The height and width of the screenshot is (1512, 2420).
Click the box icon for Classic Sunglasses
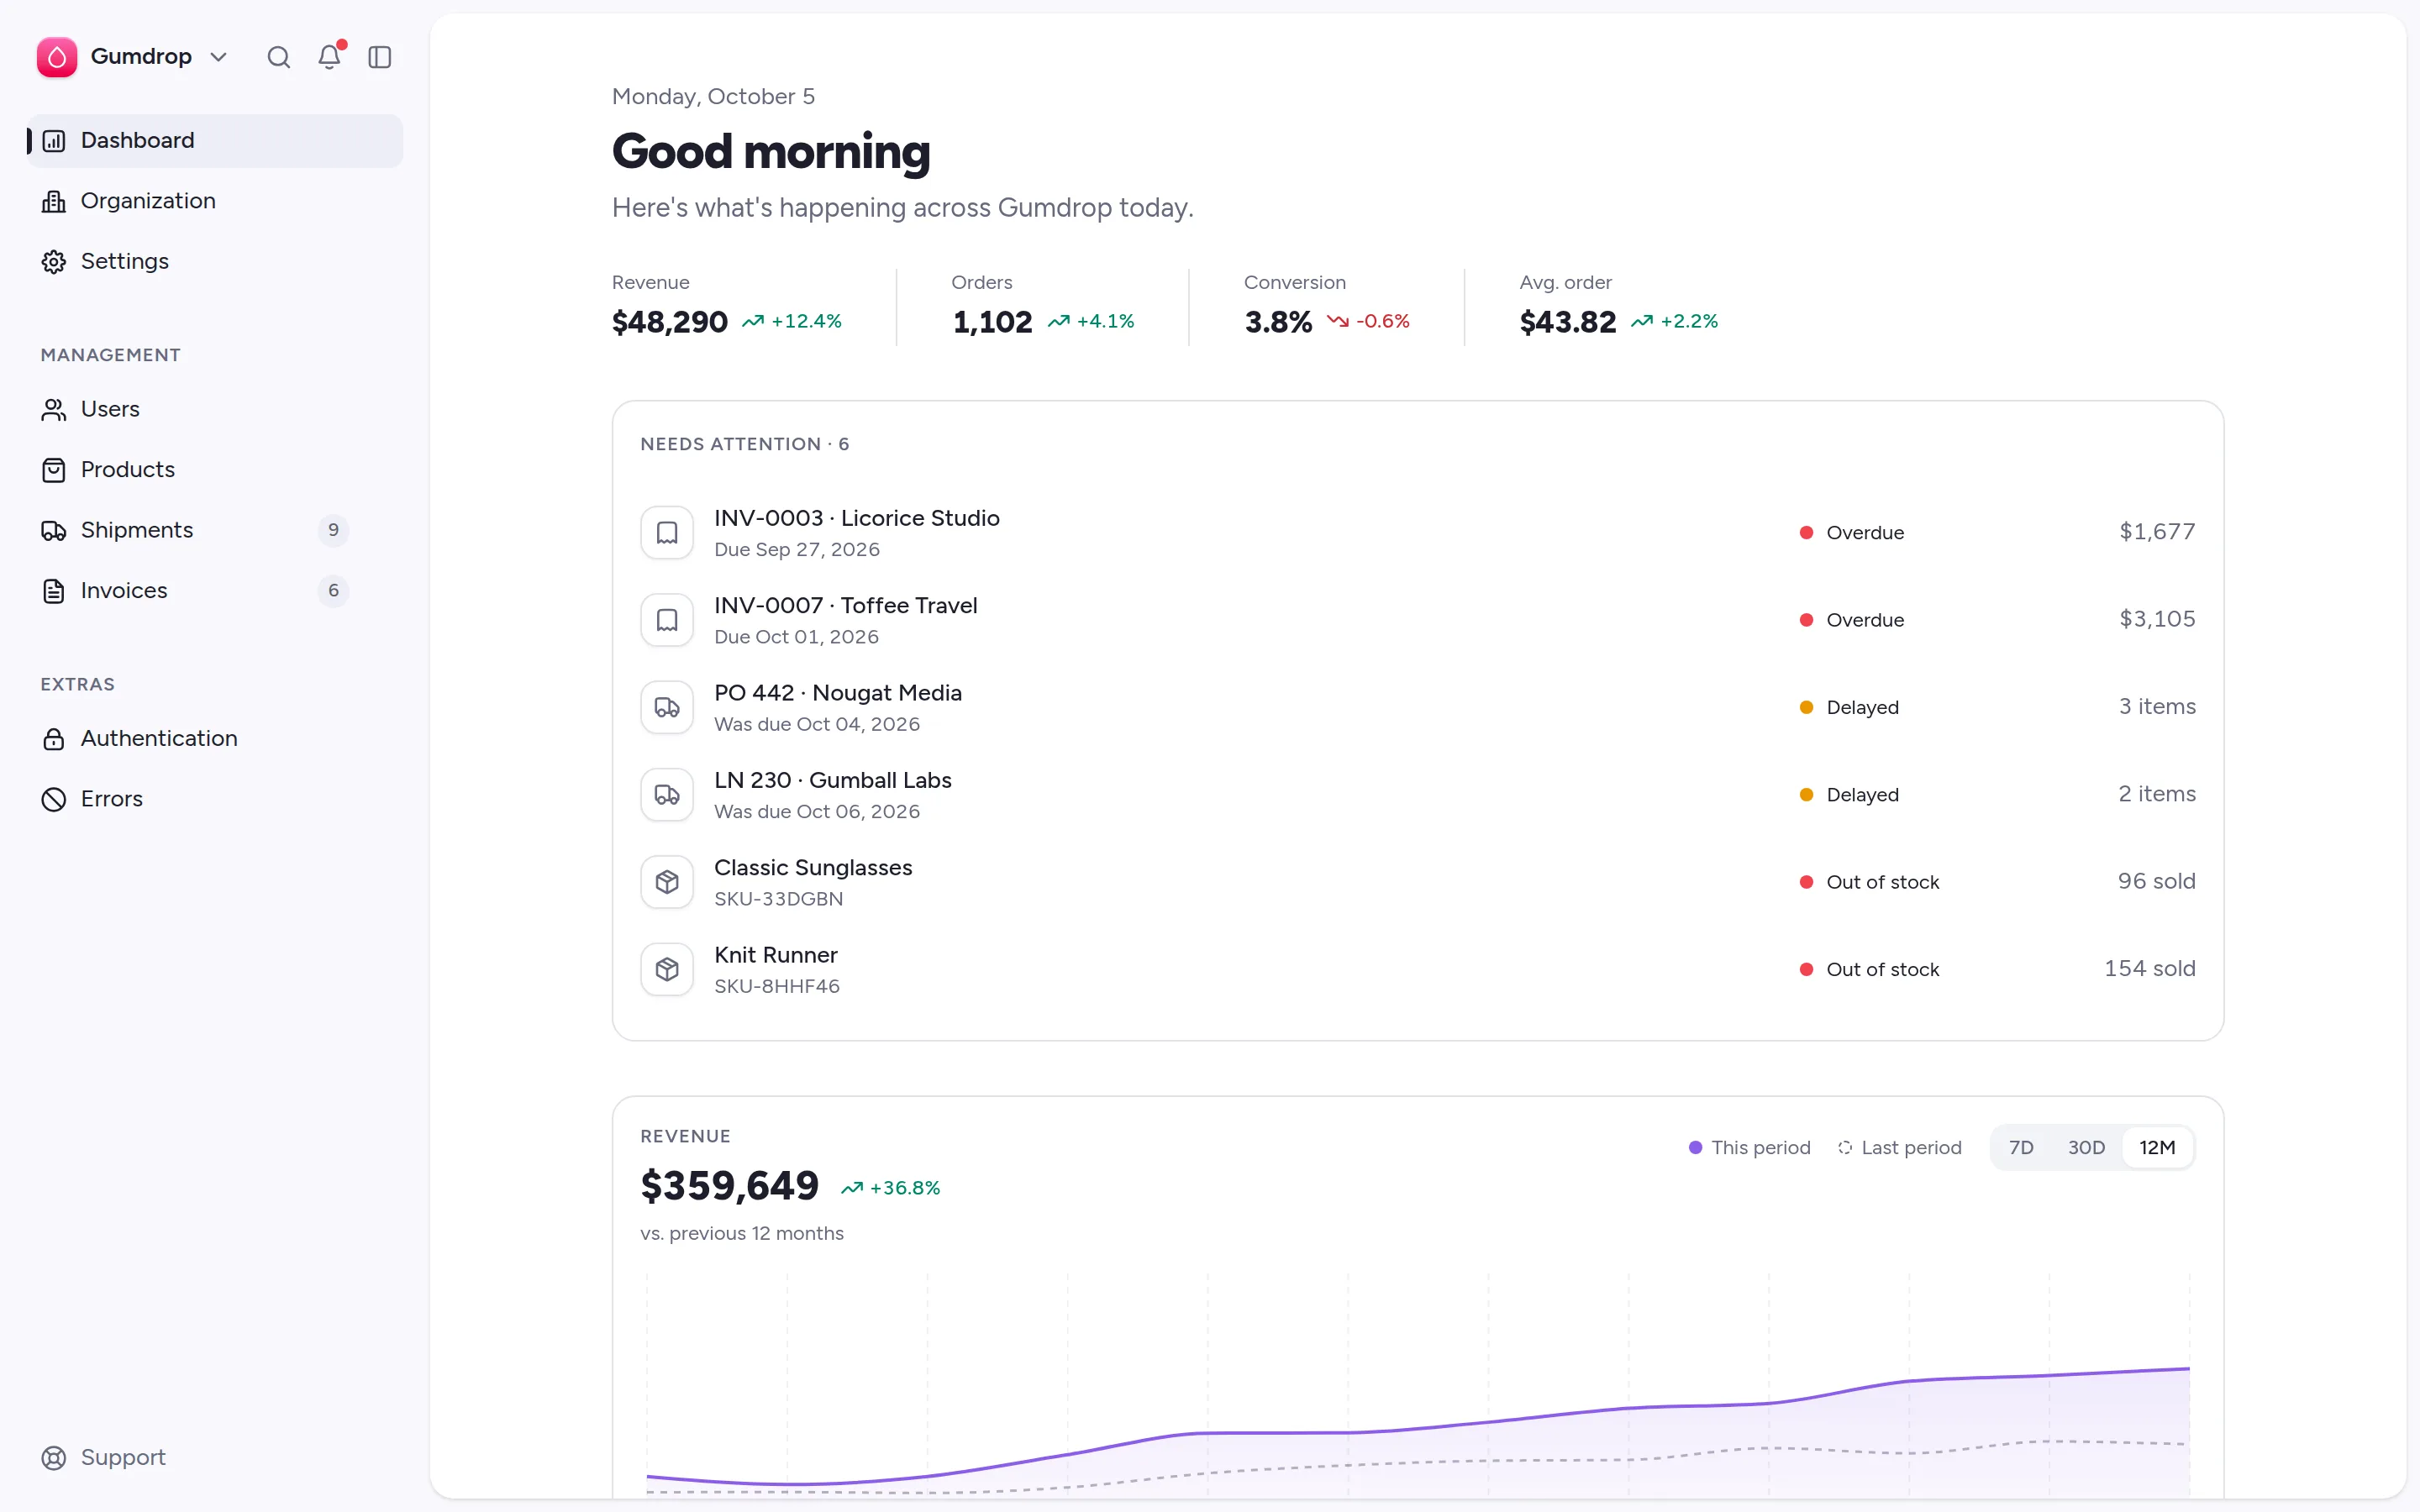coord(667,882)
